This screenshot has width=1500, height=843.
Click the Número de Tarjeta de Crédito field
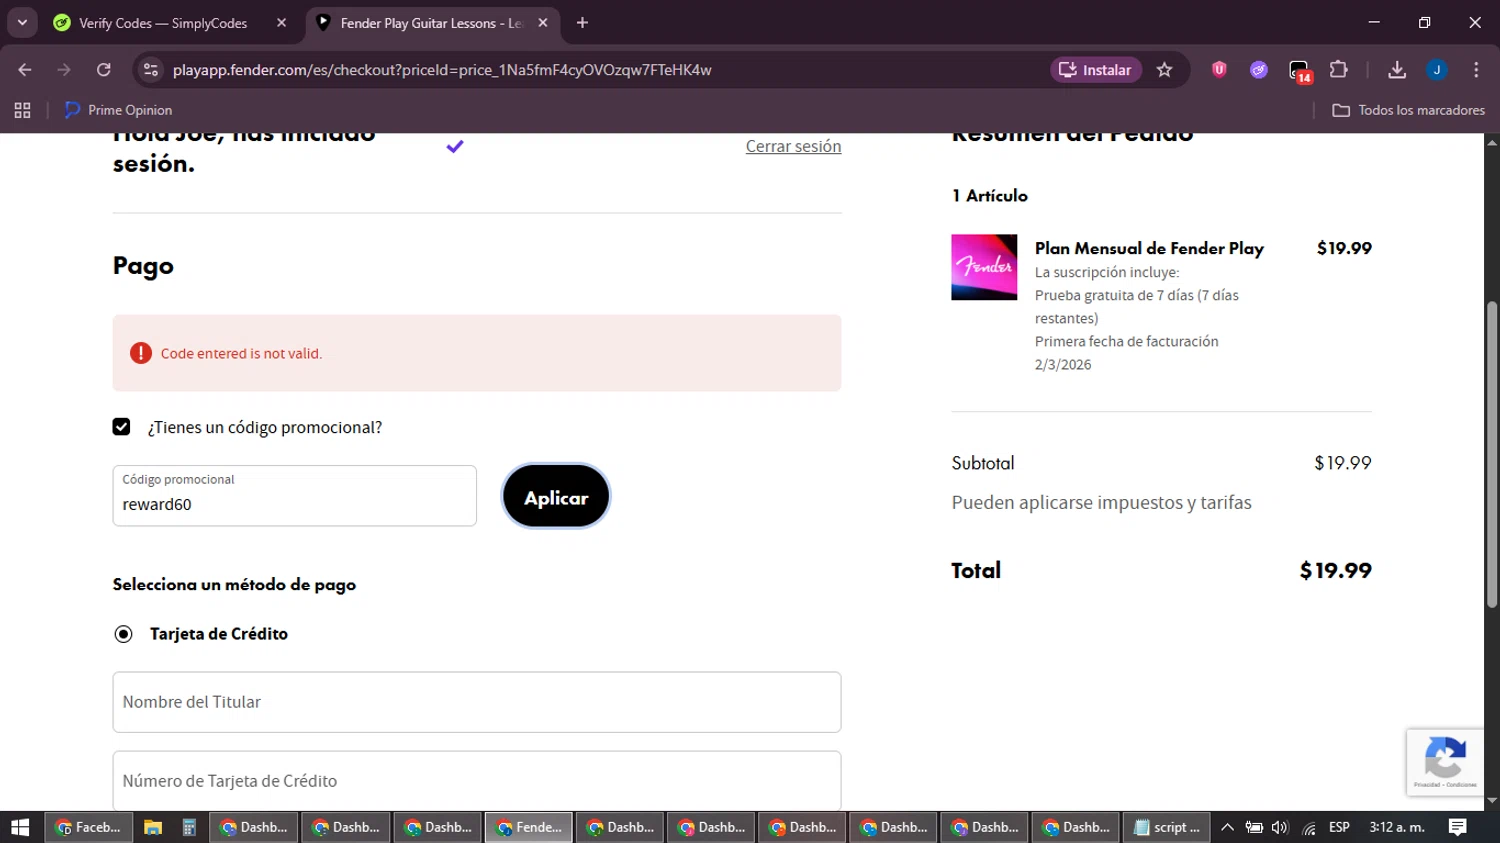tap(477, 781)
